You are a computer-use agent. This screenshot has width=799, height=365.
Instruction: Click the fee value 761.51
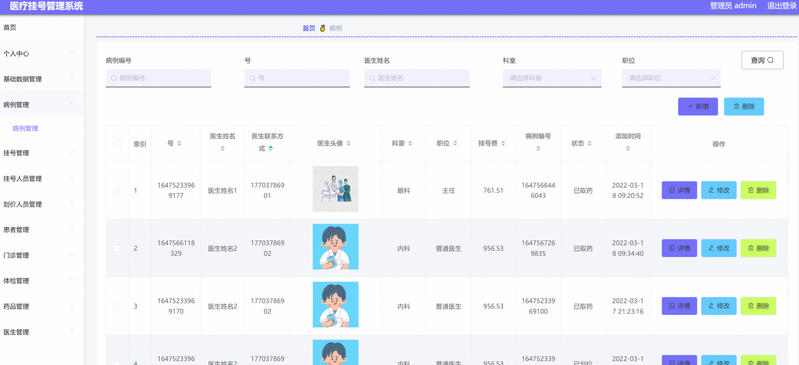tap(493, 191)
